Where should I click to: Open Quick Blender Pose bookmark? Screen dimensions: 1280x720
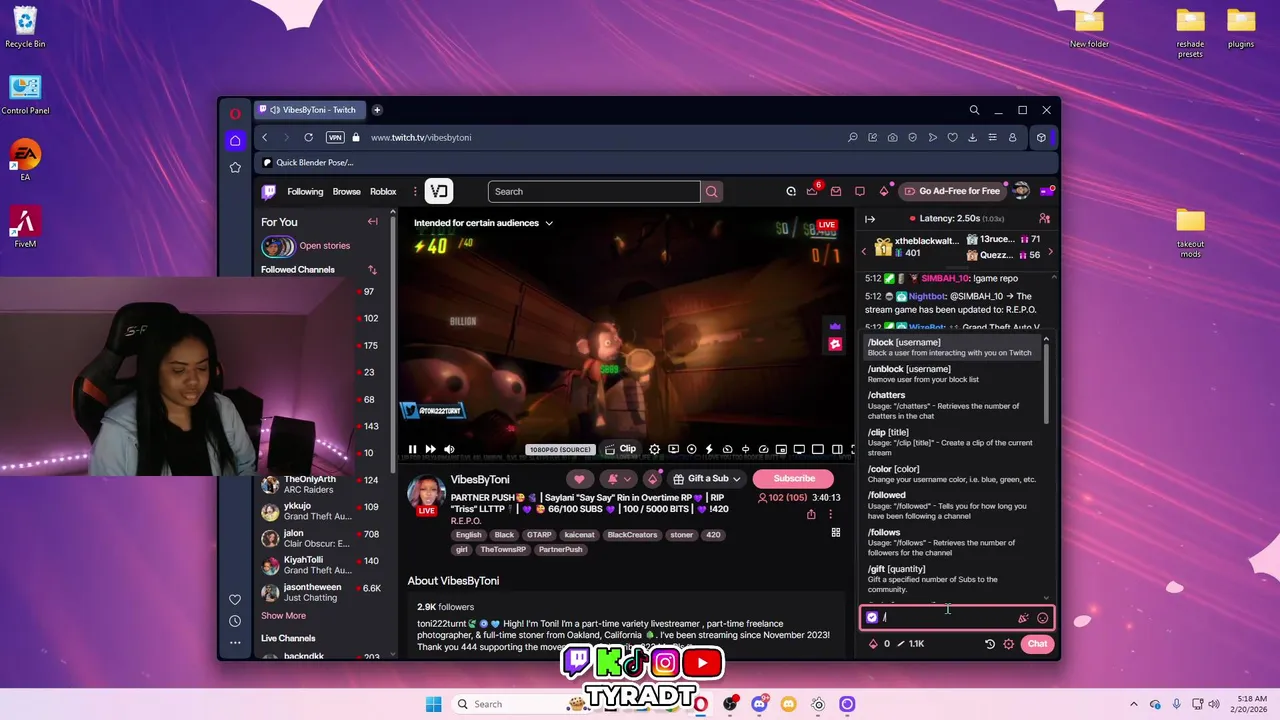click(308, 162)
